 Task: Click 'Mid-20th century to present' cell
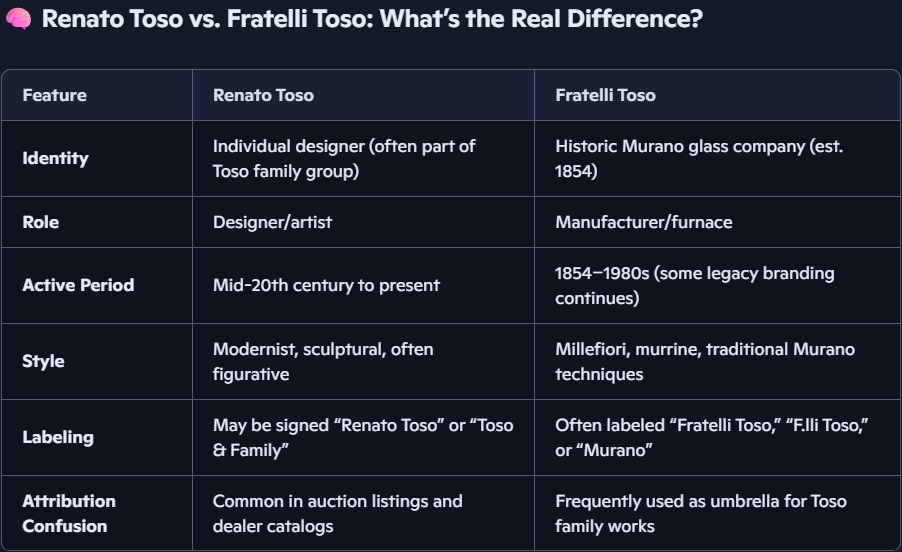click(x=326, y=285)
